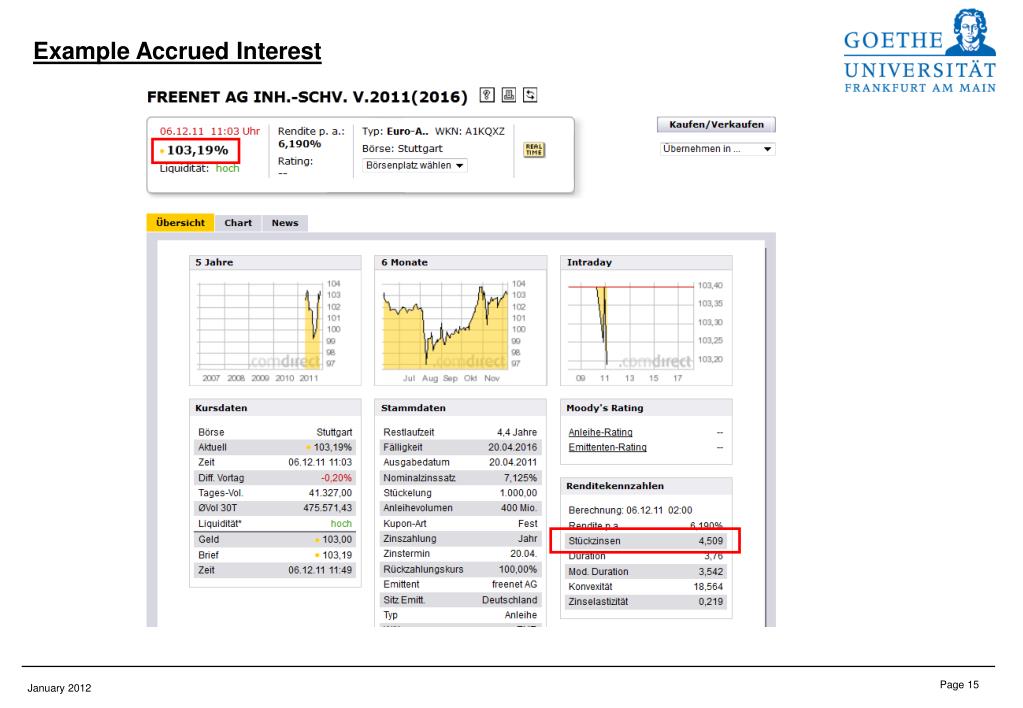The image size is (1023, 708).
Task: Open the Anleihe-Rating link
Action: pyautogui.click(x=600, y=432)
